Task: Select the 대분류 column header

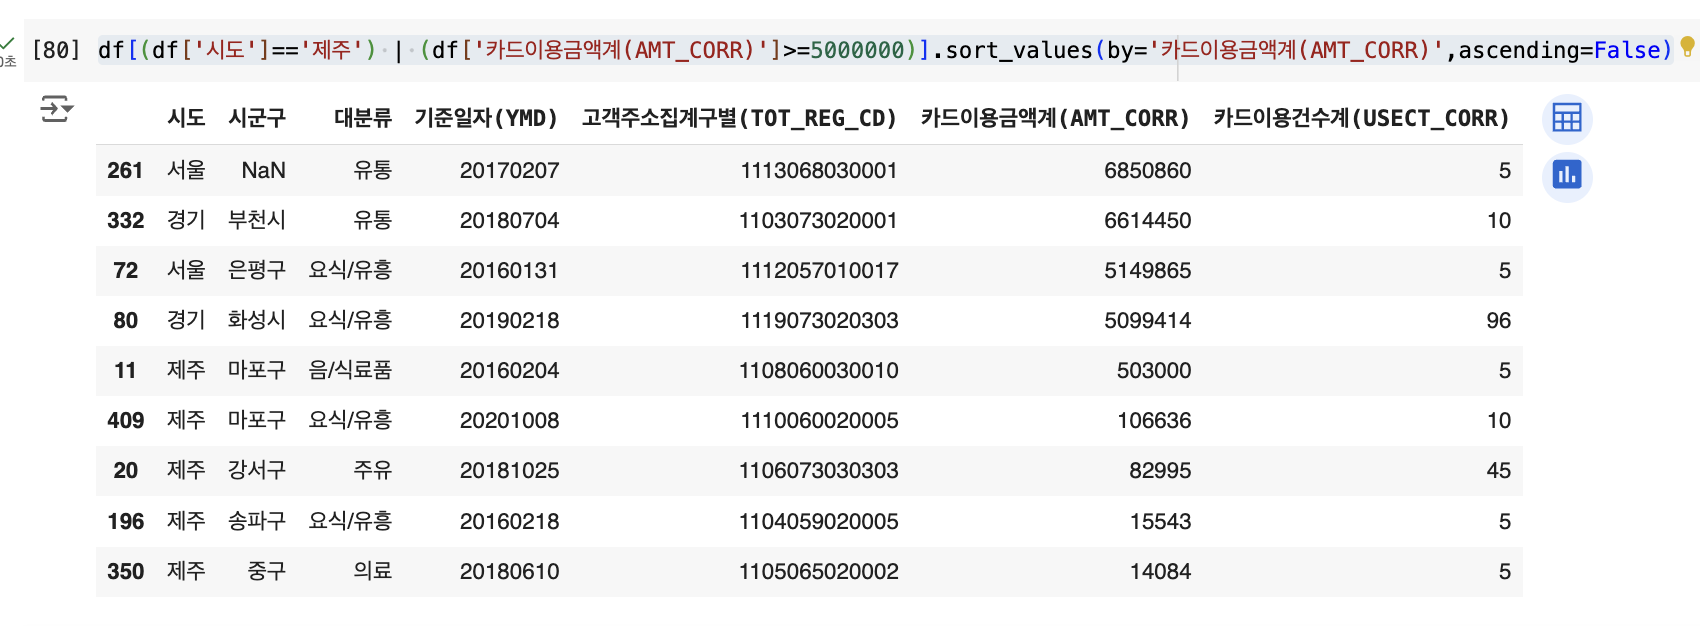Action: tap(363, 118)
